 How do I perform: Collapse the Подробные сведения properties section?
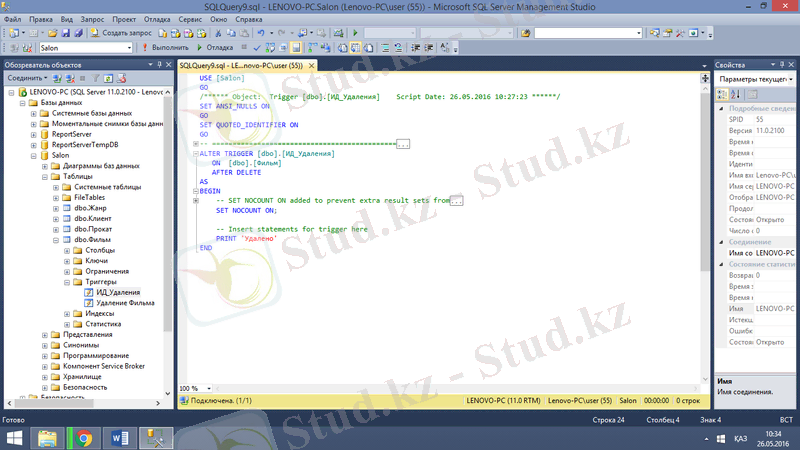(x=721, y=109)
